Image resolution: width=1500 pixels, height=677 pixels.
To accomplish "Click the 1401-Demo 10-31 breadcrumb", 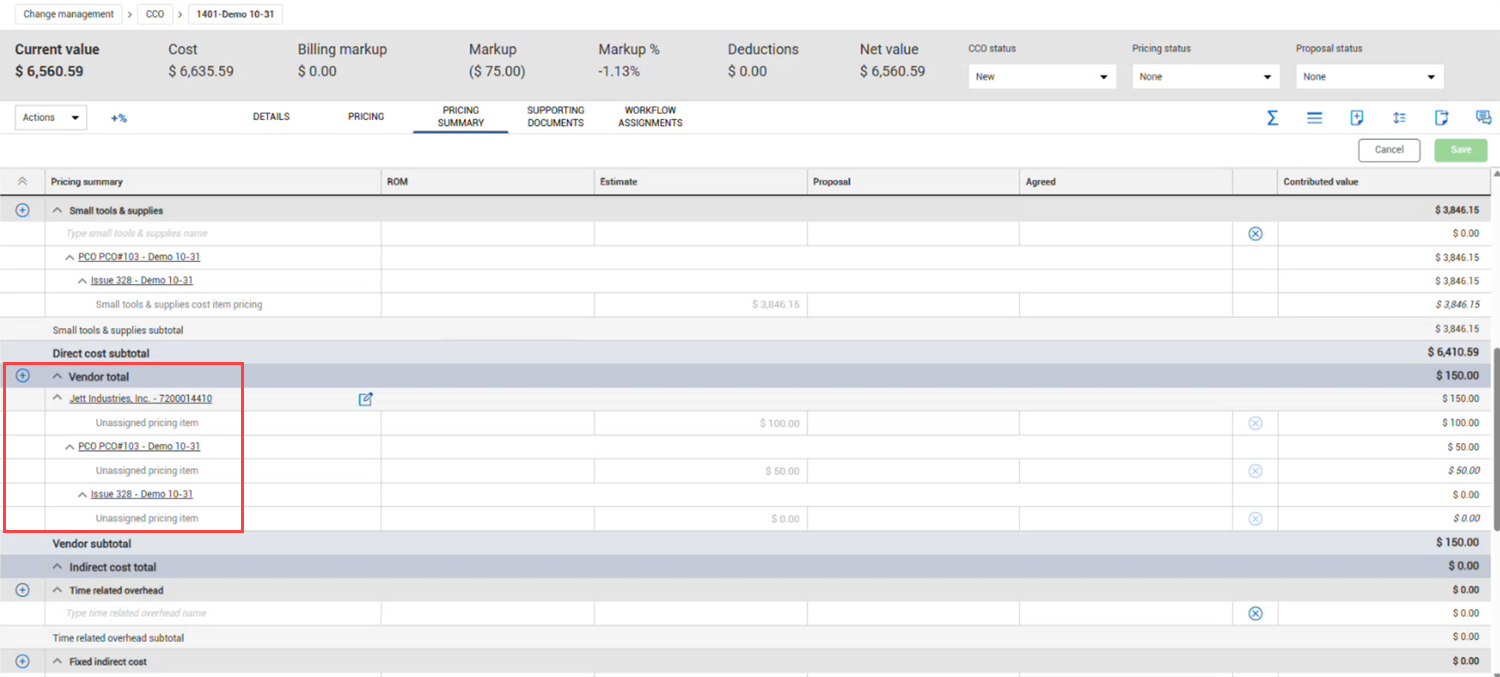I will tap(236, 14).
